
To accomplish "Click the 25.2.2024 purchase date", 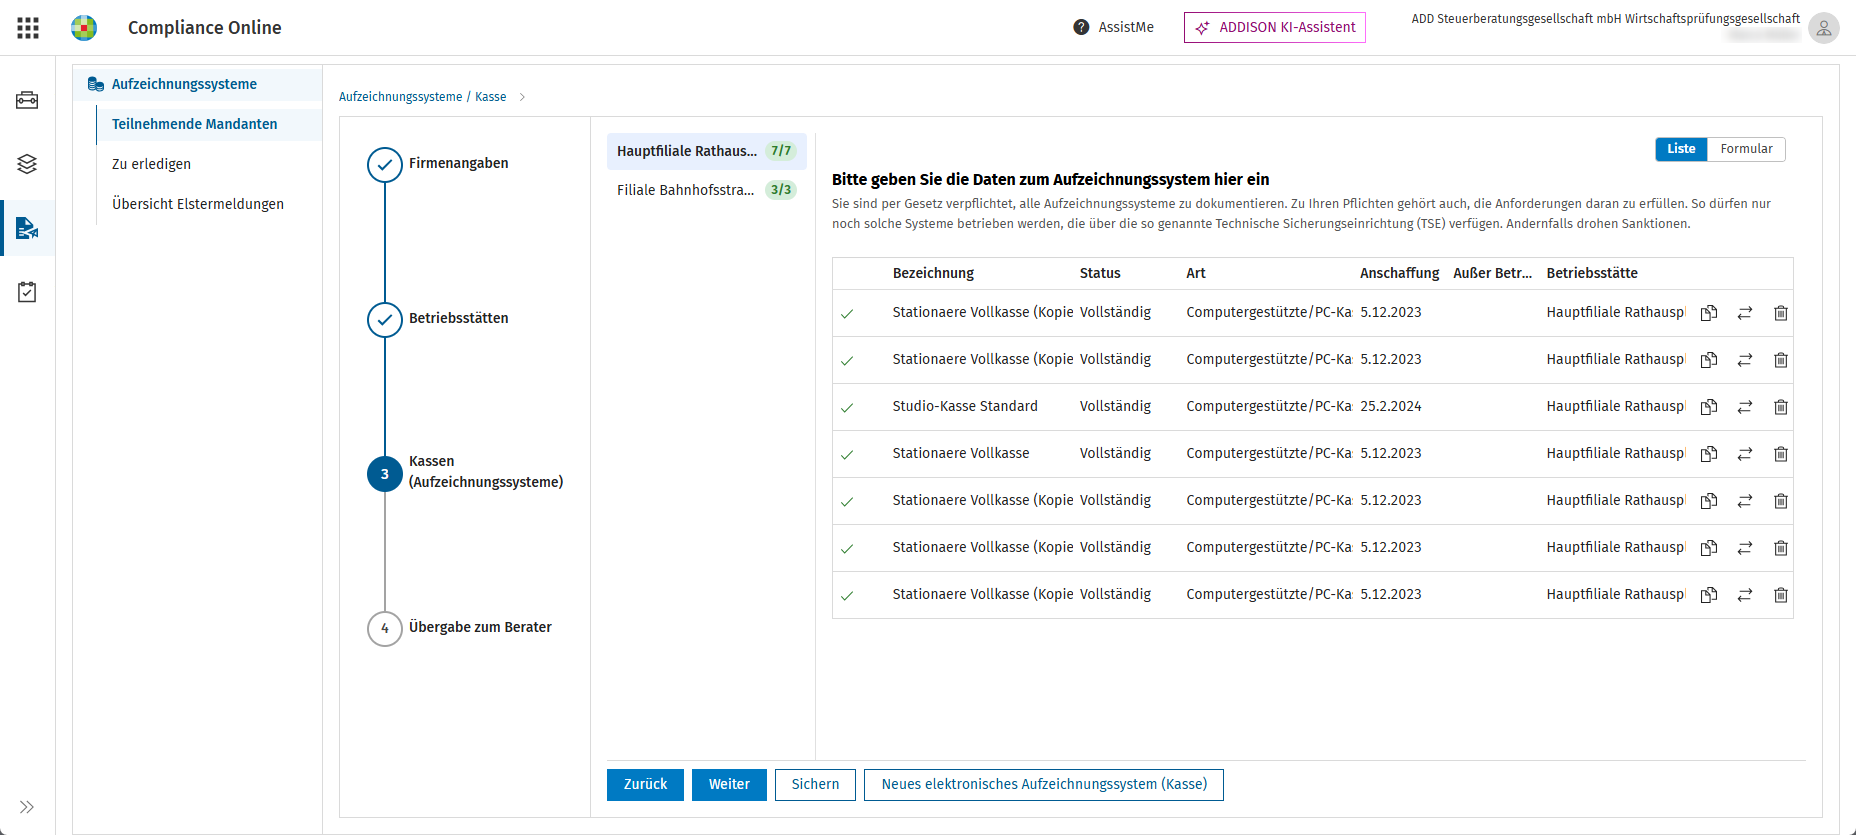I will click(1391, 407).
